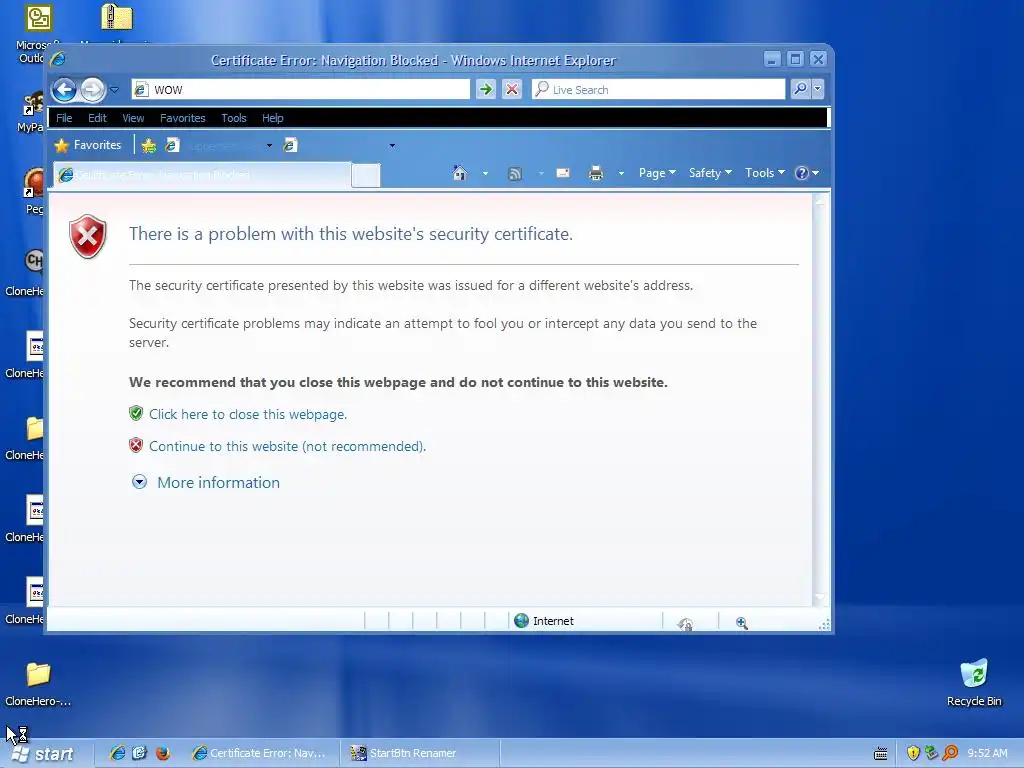
Task: Open the Edit menu
Action: 97,118
